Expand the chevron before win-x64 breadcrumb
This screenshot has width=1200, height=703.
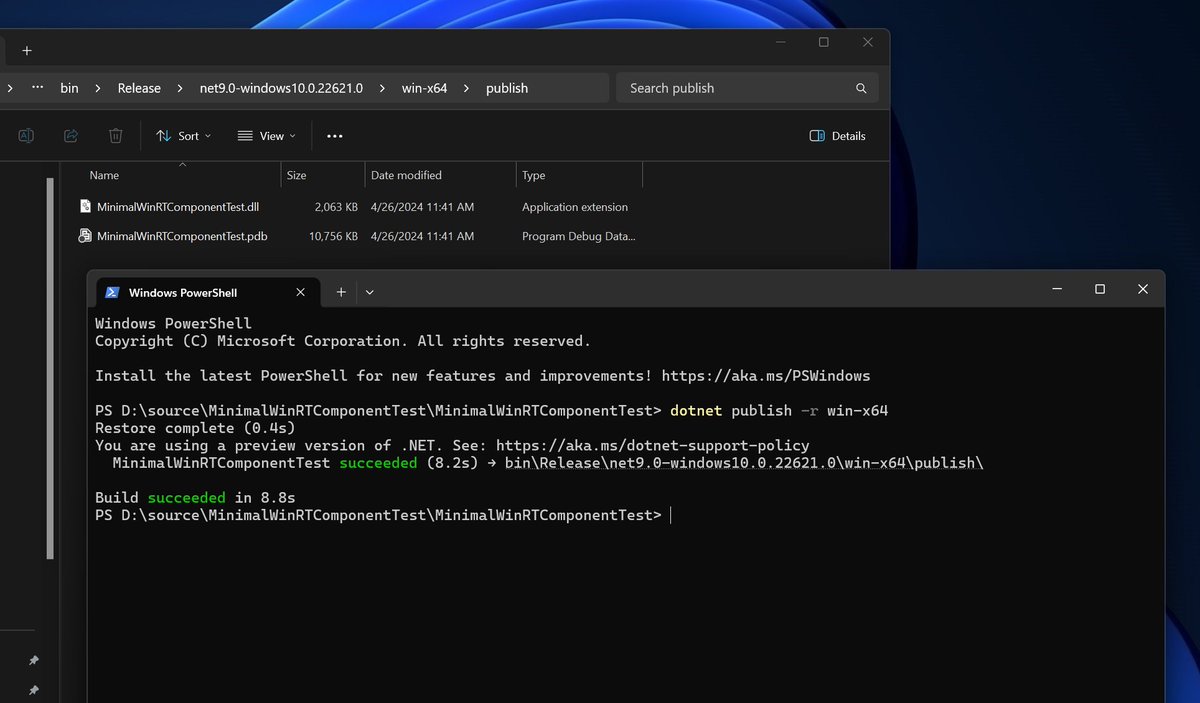tap(382, 88)
